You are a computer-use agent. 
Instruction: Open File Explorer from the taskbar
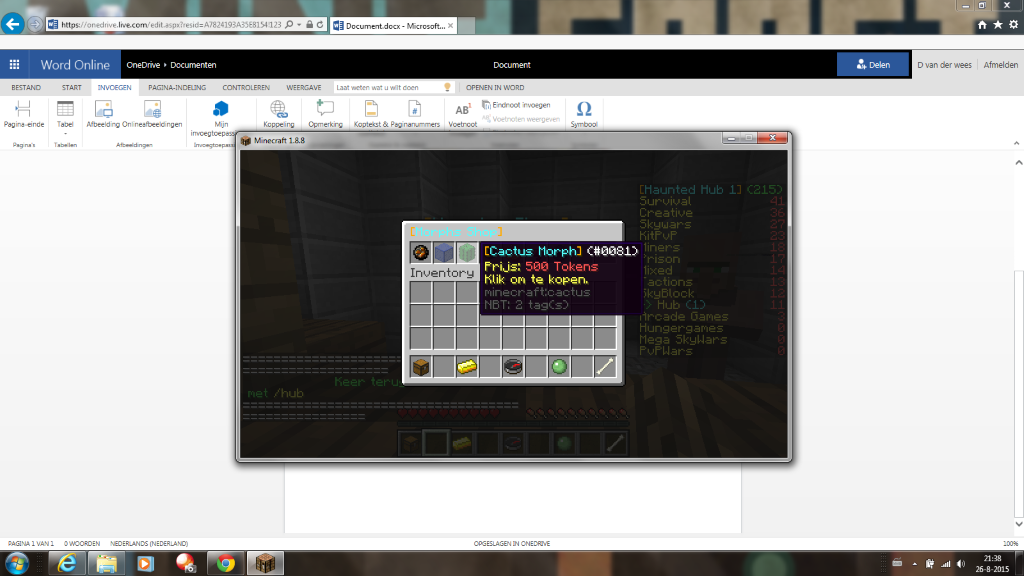(x=106, y=563)
